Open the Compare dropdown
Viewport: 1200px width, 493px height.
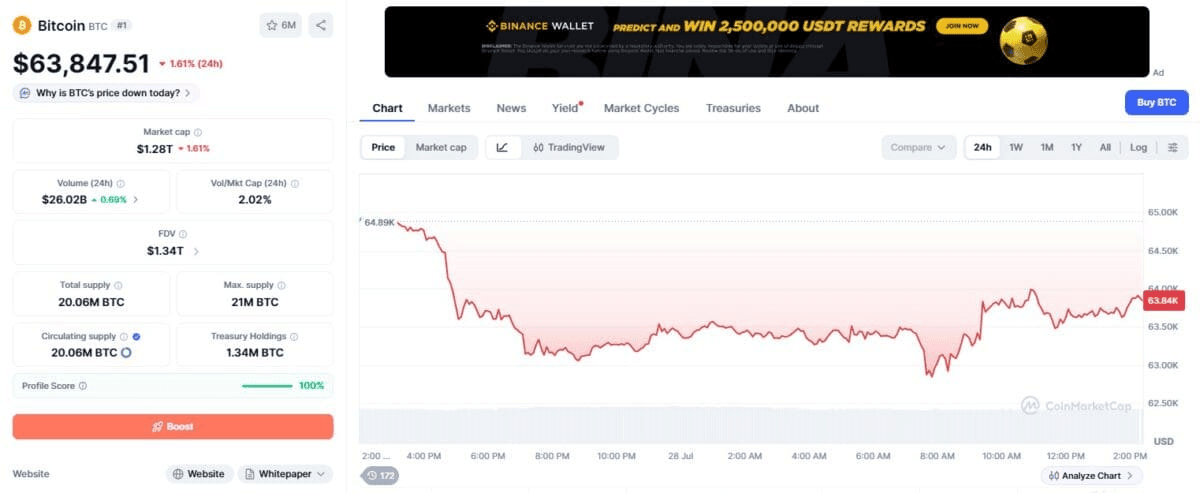(x=918, y=147)
